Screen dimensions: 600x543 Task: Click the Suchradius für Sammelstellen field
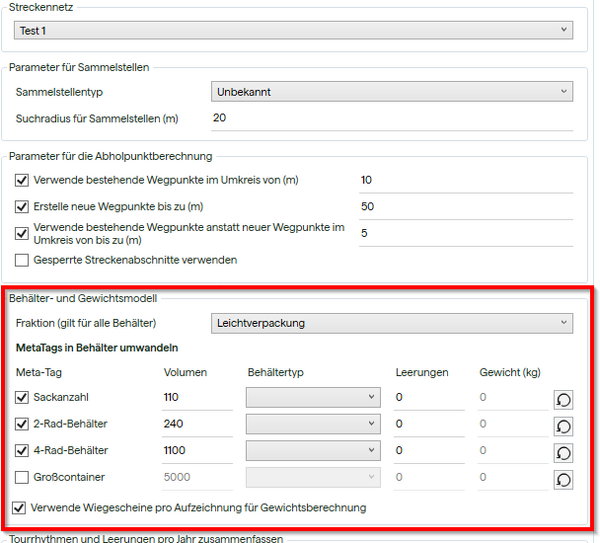(x=392, y=118)
